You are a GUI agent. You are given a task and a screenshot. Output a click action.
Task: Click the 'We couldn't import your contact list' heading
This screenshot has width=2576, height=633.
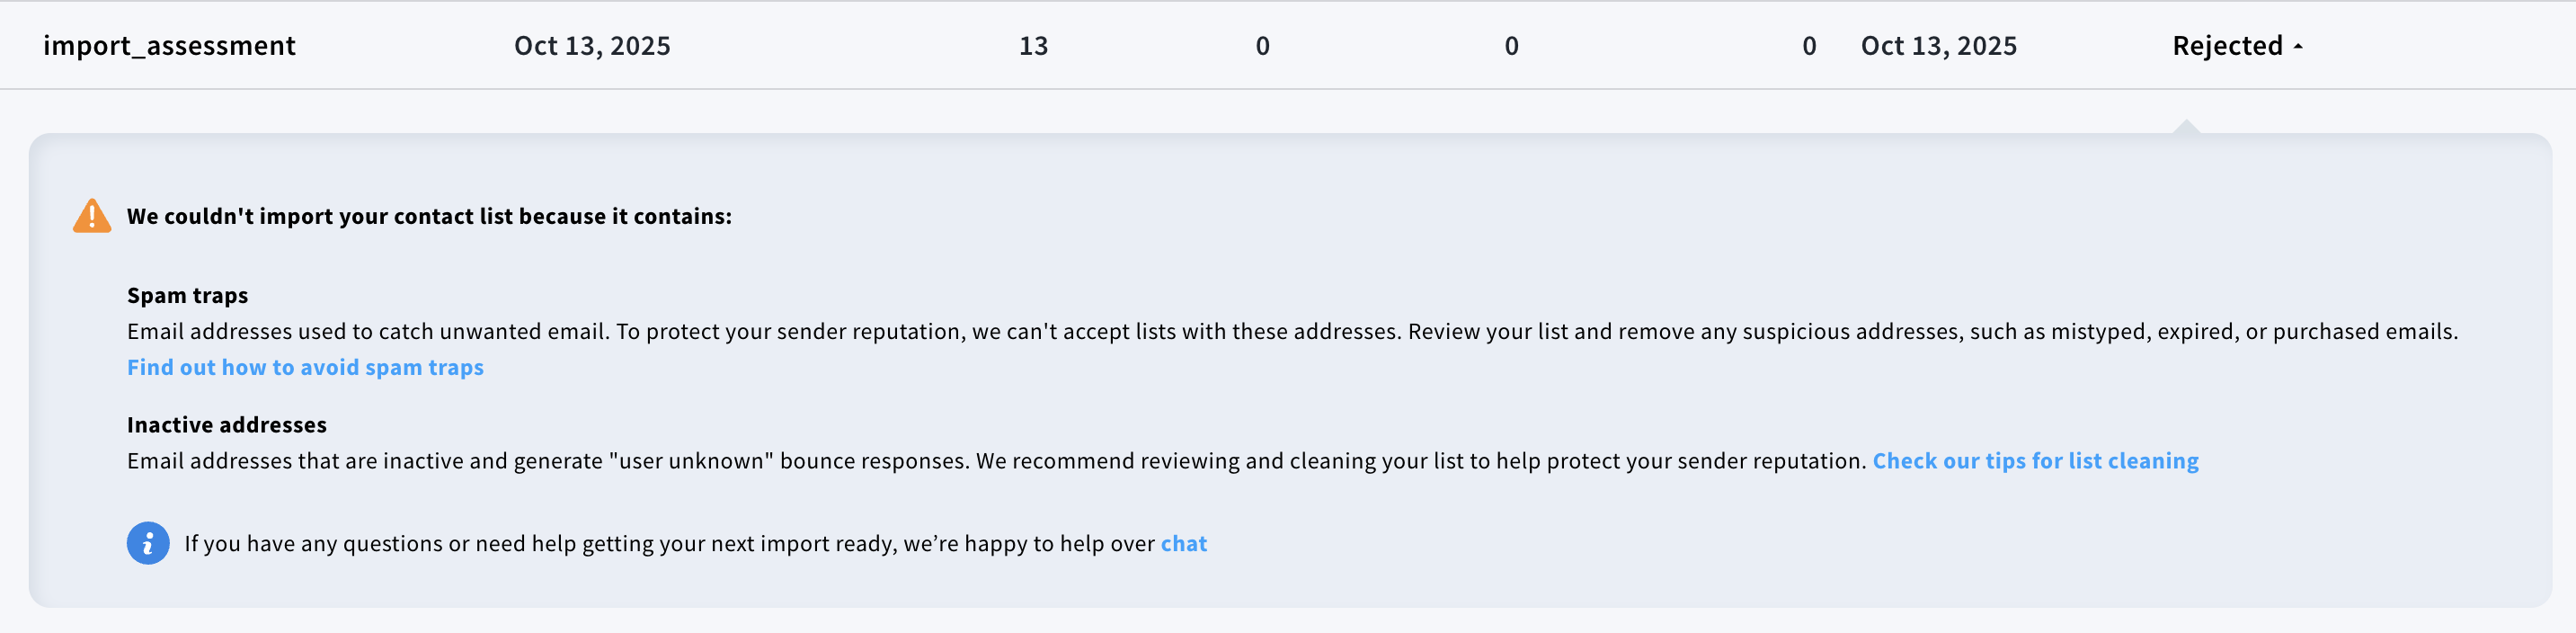point(429,216)
